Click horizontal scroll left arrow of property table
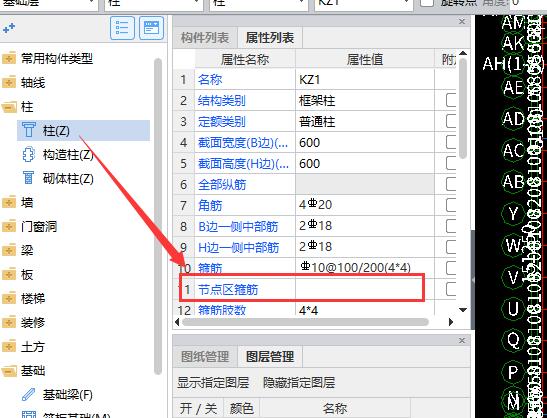This screenshot has width=547, height=418. [x=177, y=322]
